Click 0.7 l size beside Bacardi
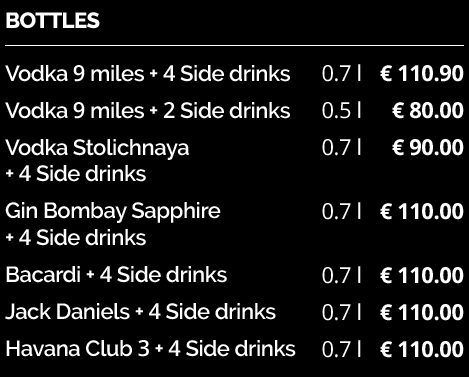The height and width of the screenshot is (377, 469). click(341, 275)
